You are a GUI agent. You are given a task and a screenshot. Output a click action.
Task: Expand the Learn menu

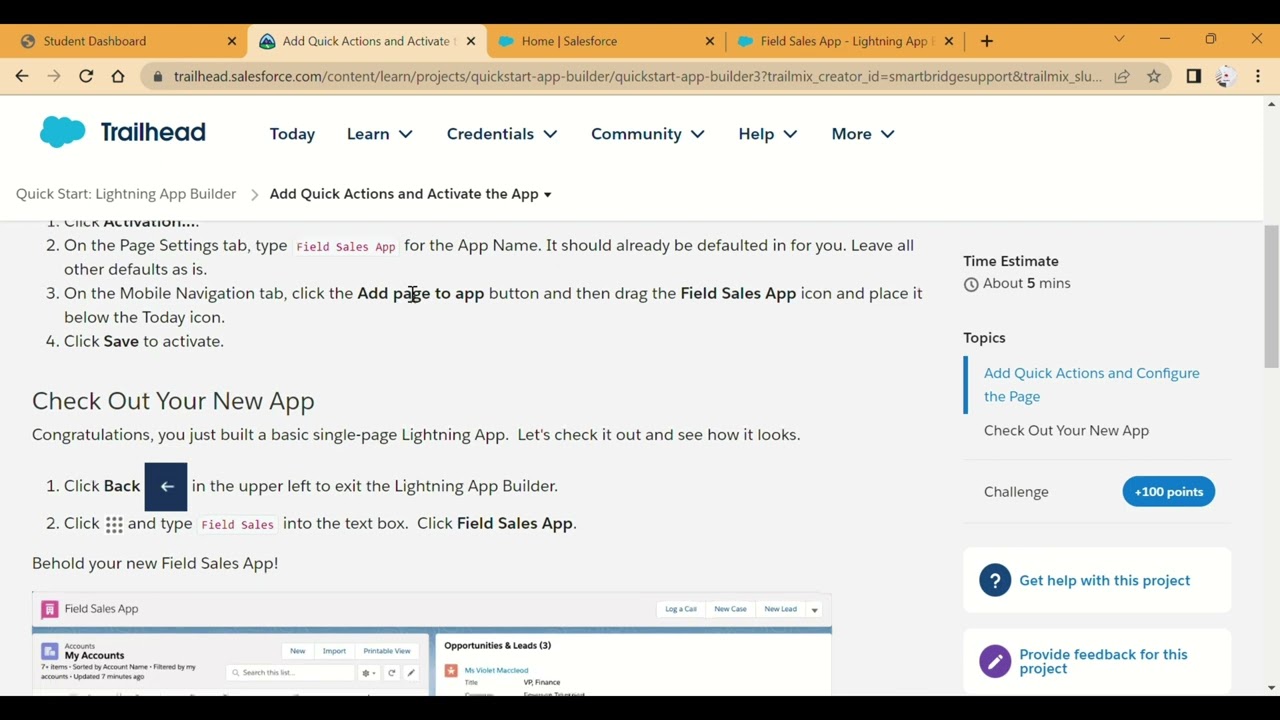[379, 134]
